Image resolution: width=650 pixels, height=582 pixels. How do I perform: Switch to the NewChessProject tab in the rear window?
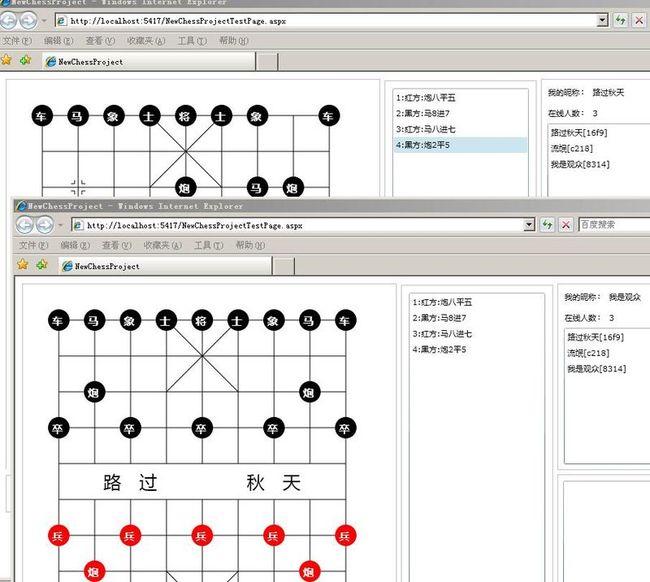point(148,61)
